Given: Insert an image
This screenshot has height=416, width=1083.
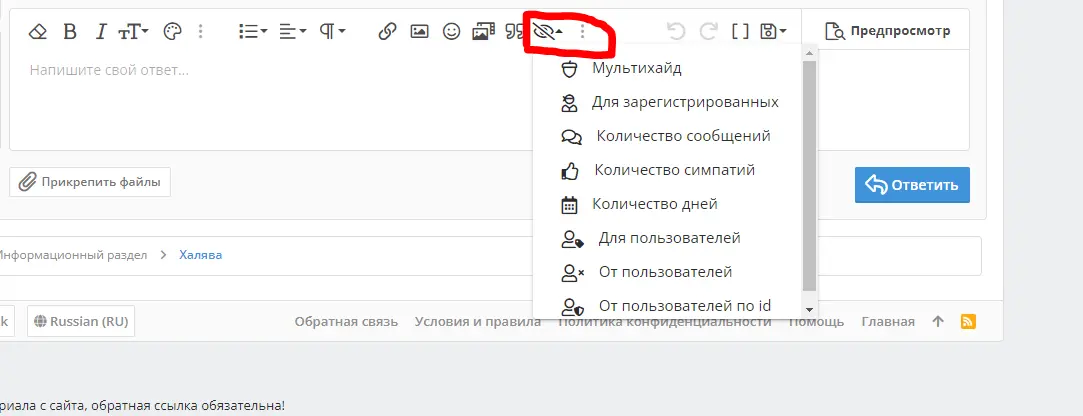Looking at the screenshot, I should pos(419,31).
